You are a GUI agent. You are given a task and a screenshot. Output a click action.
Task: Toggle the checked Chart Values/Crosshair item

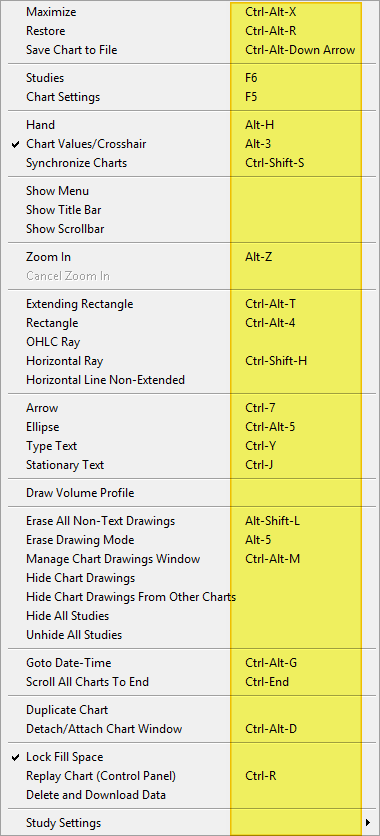pos(190,144)
